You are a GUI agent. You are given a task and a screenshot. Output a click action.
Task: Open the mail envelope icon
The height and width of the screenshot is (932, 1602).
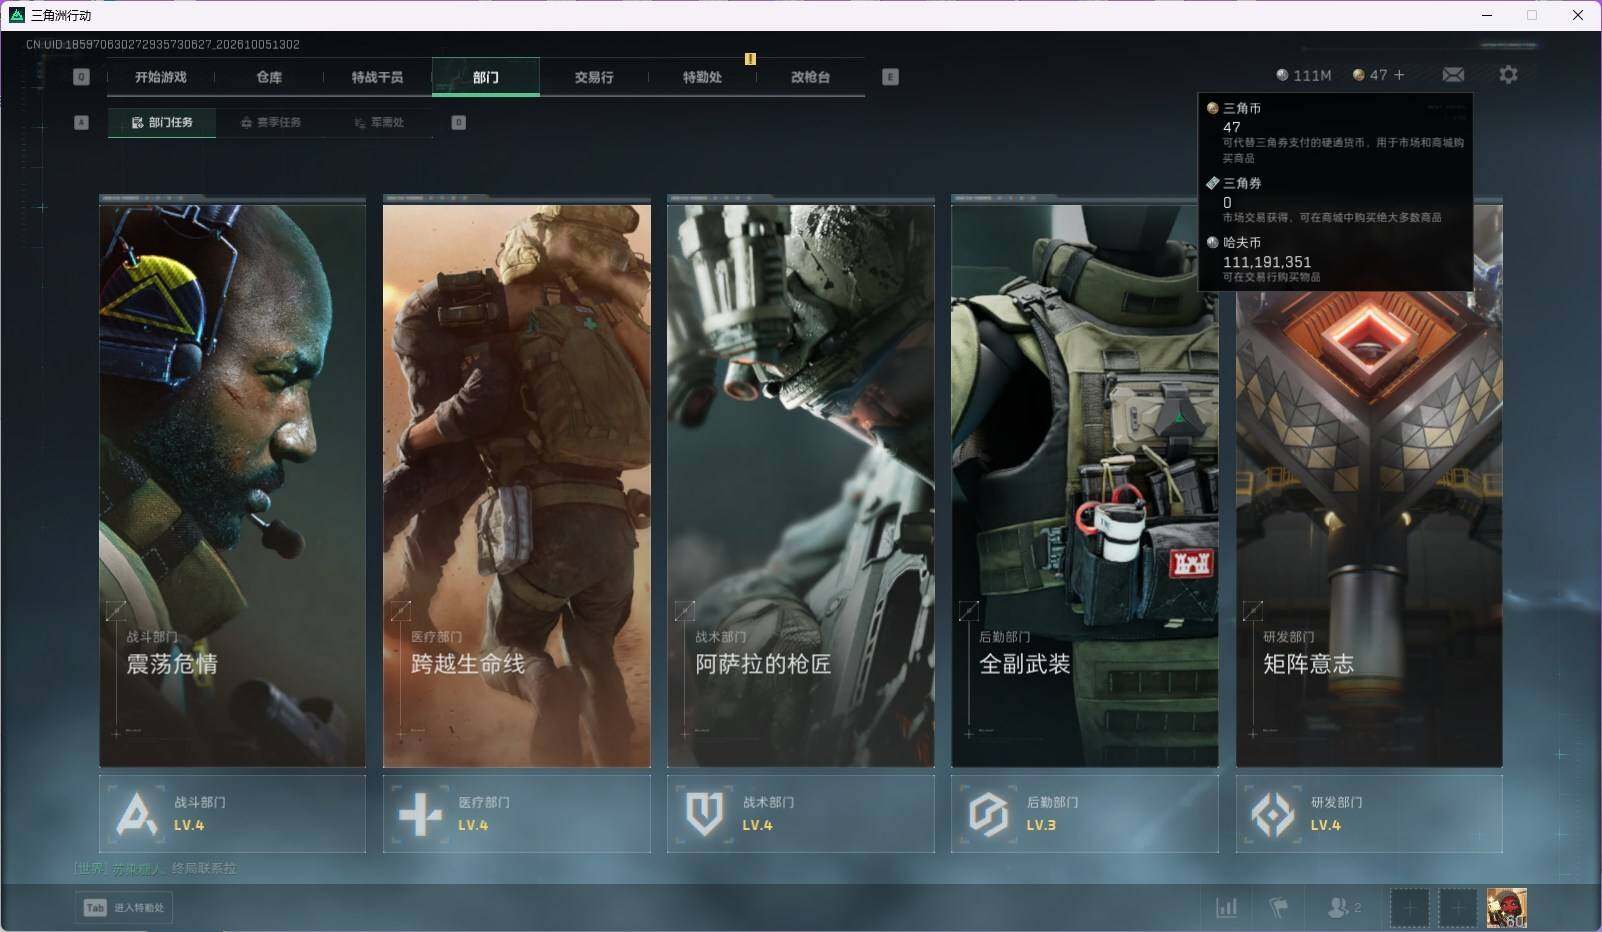pos(1453,75)
